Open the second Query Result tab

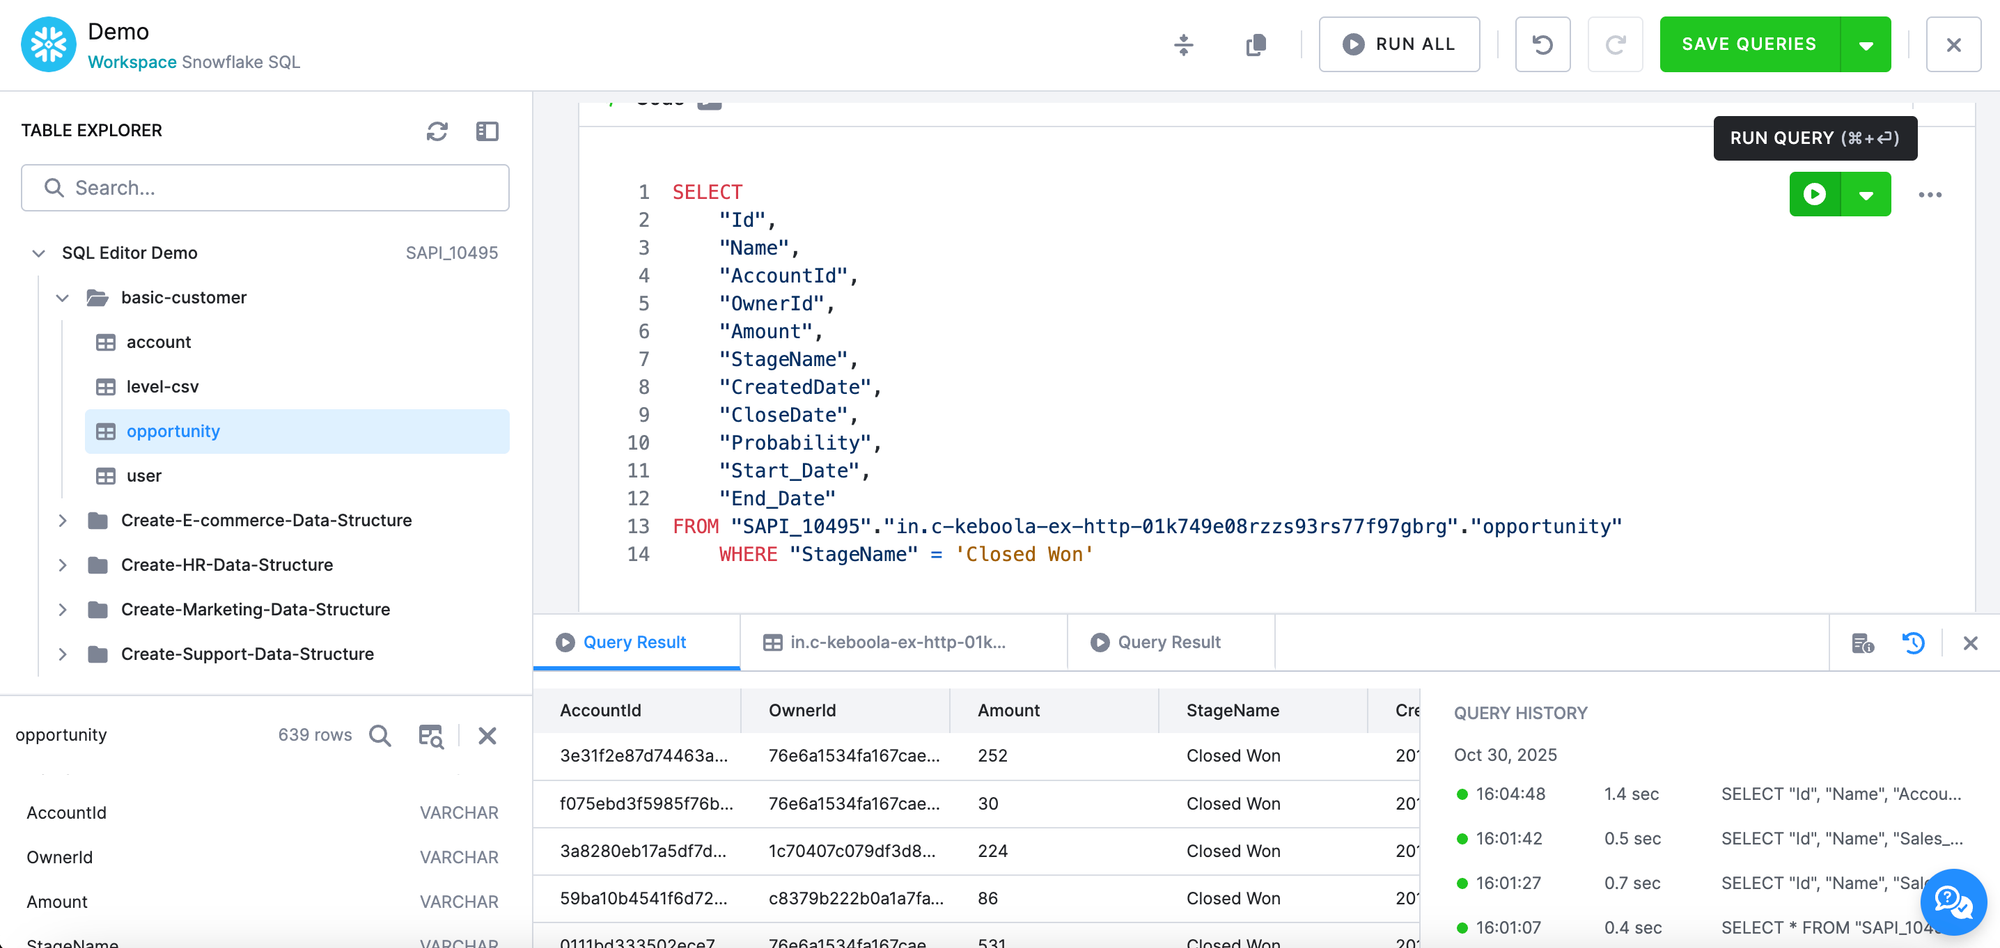pyautogui.click(x=1170, y=641)
